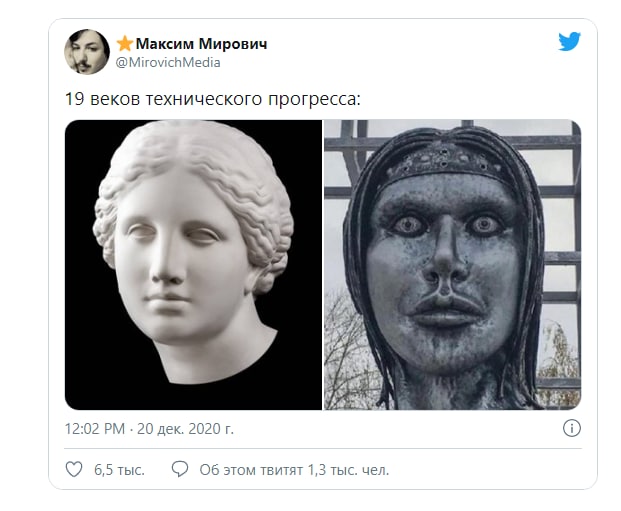Click the 6,5 тыс. likes count
This screenshot has width=621, height=511.
[119, 470]
